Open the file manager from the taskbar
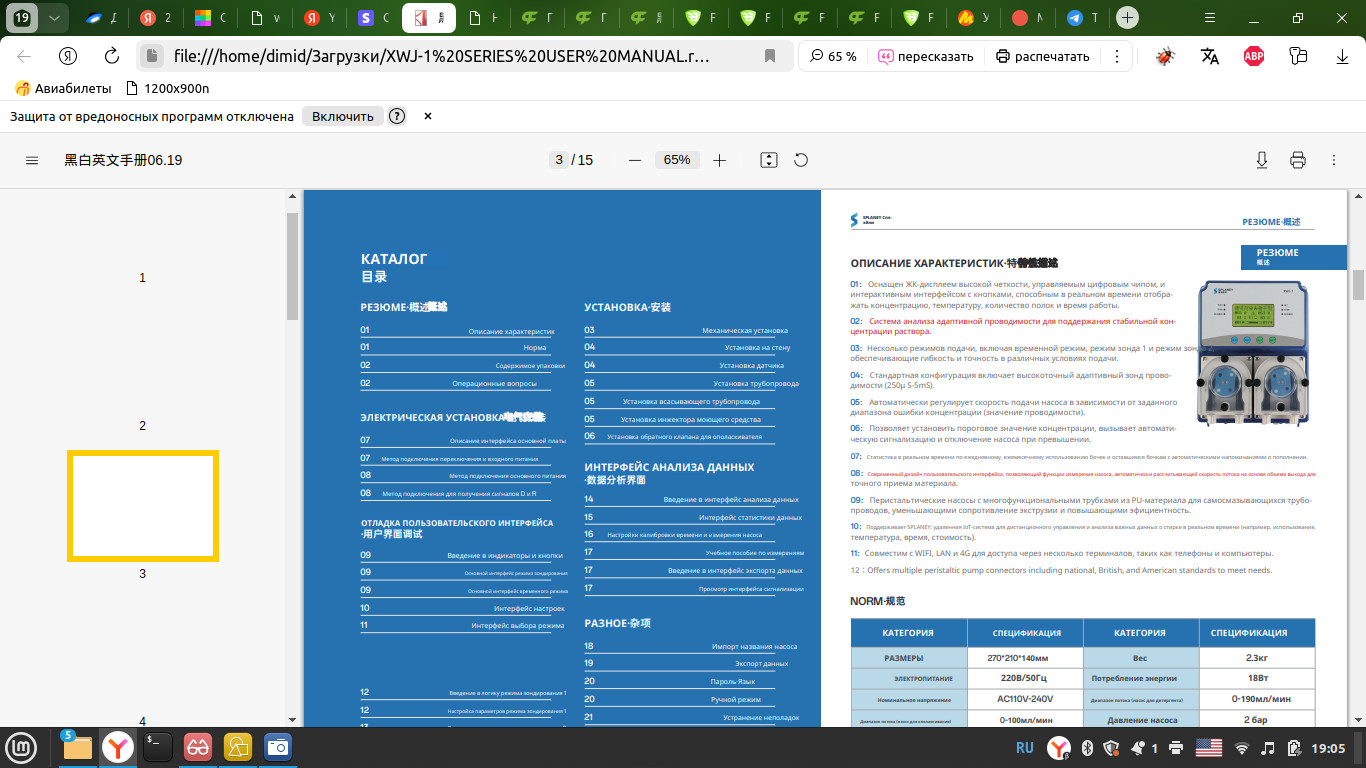 [77, 747]
